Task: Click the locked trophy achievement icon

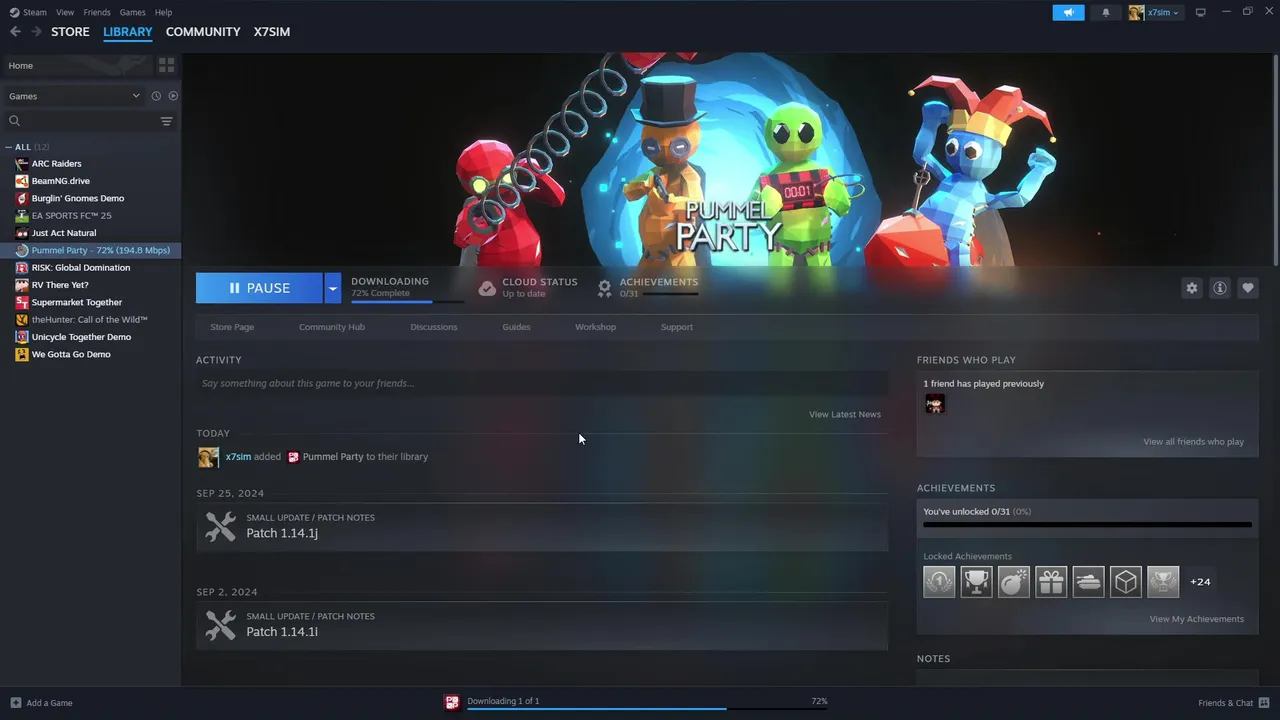Action: point(976,581)
